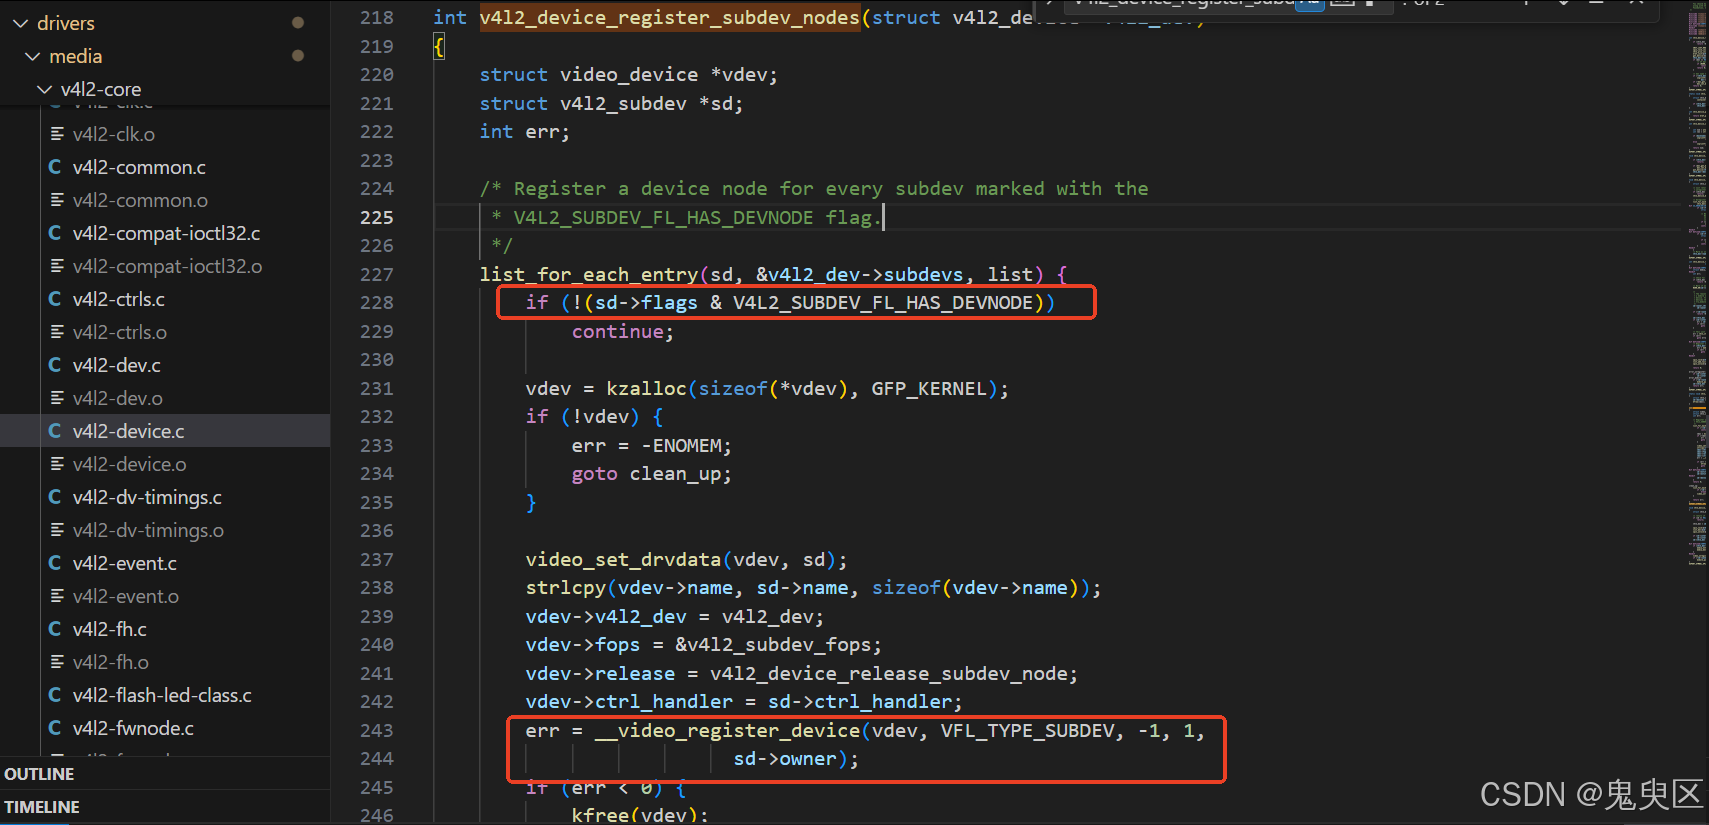1709x825 pixels.
Task: Click the C icon of v4l2-common.c
Action: 55,167
